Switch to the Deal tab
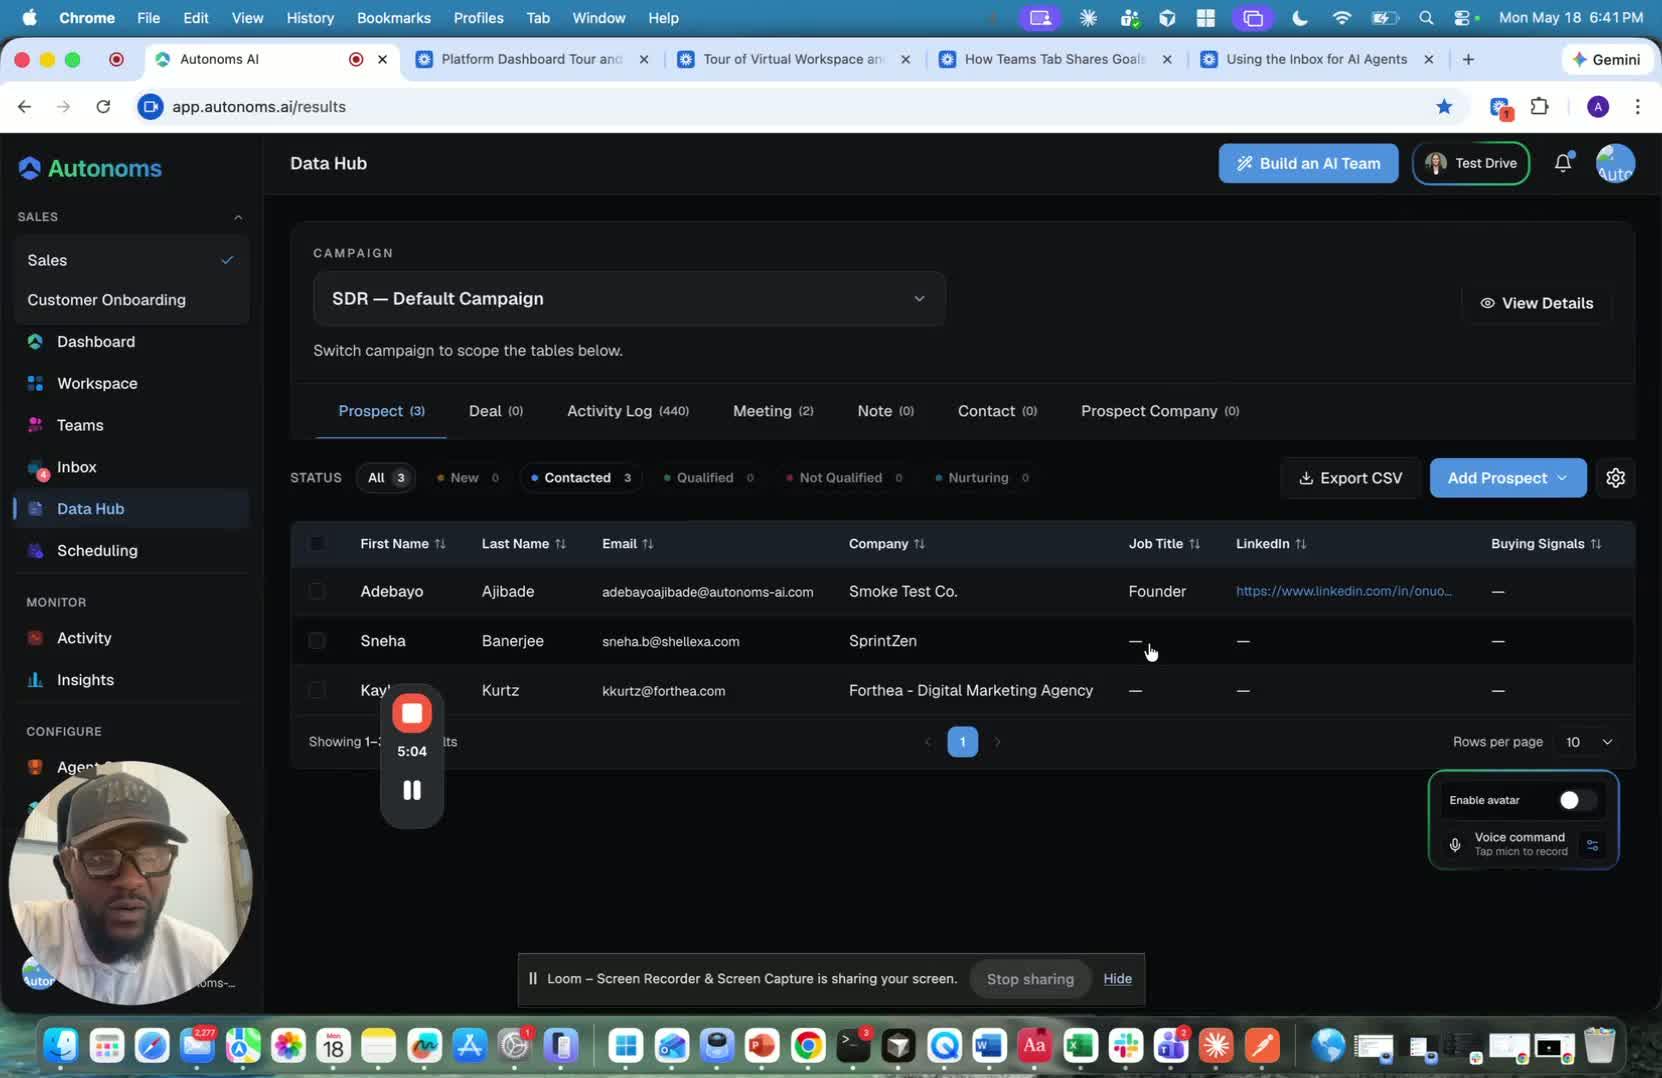 coord(496,411)
